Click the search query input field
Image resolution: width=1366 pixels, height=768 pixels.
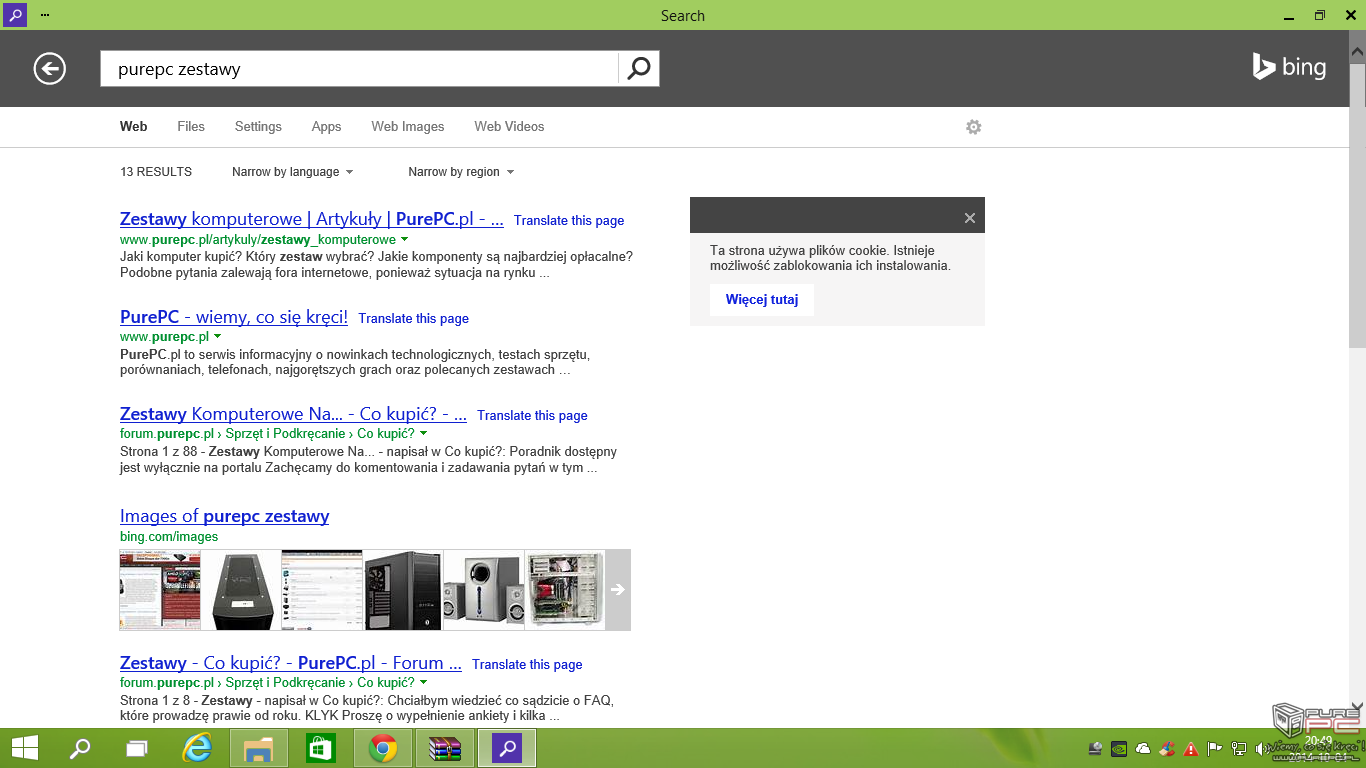[359, 69]
